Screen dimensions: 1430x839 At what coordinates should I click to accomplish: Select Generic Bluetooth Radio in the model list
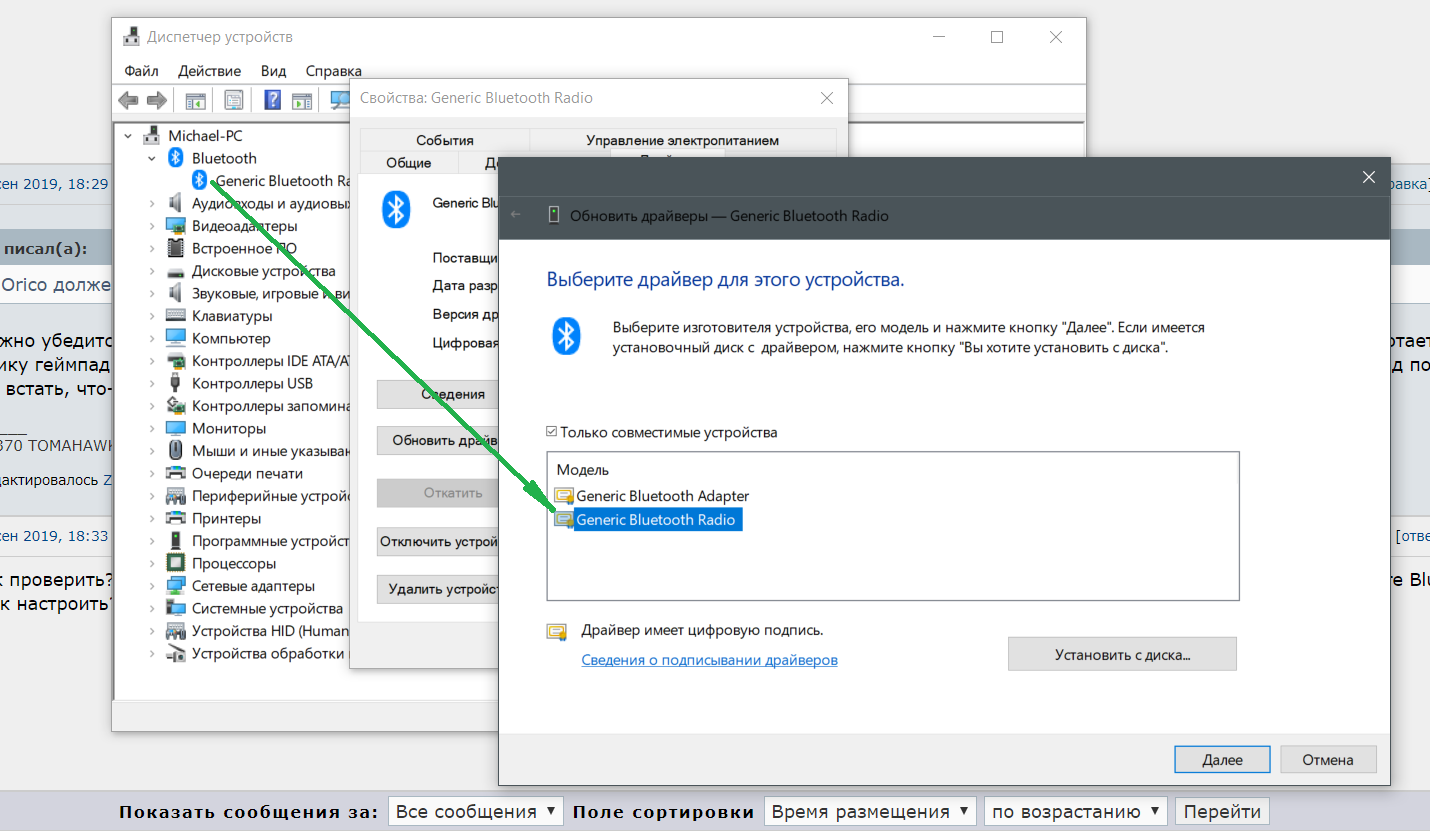(656, 520)
